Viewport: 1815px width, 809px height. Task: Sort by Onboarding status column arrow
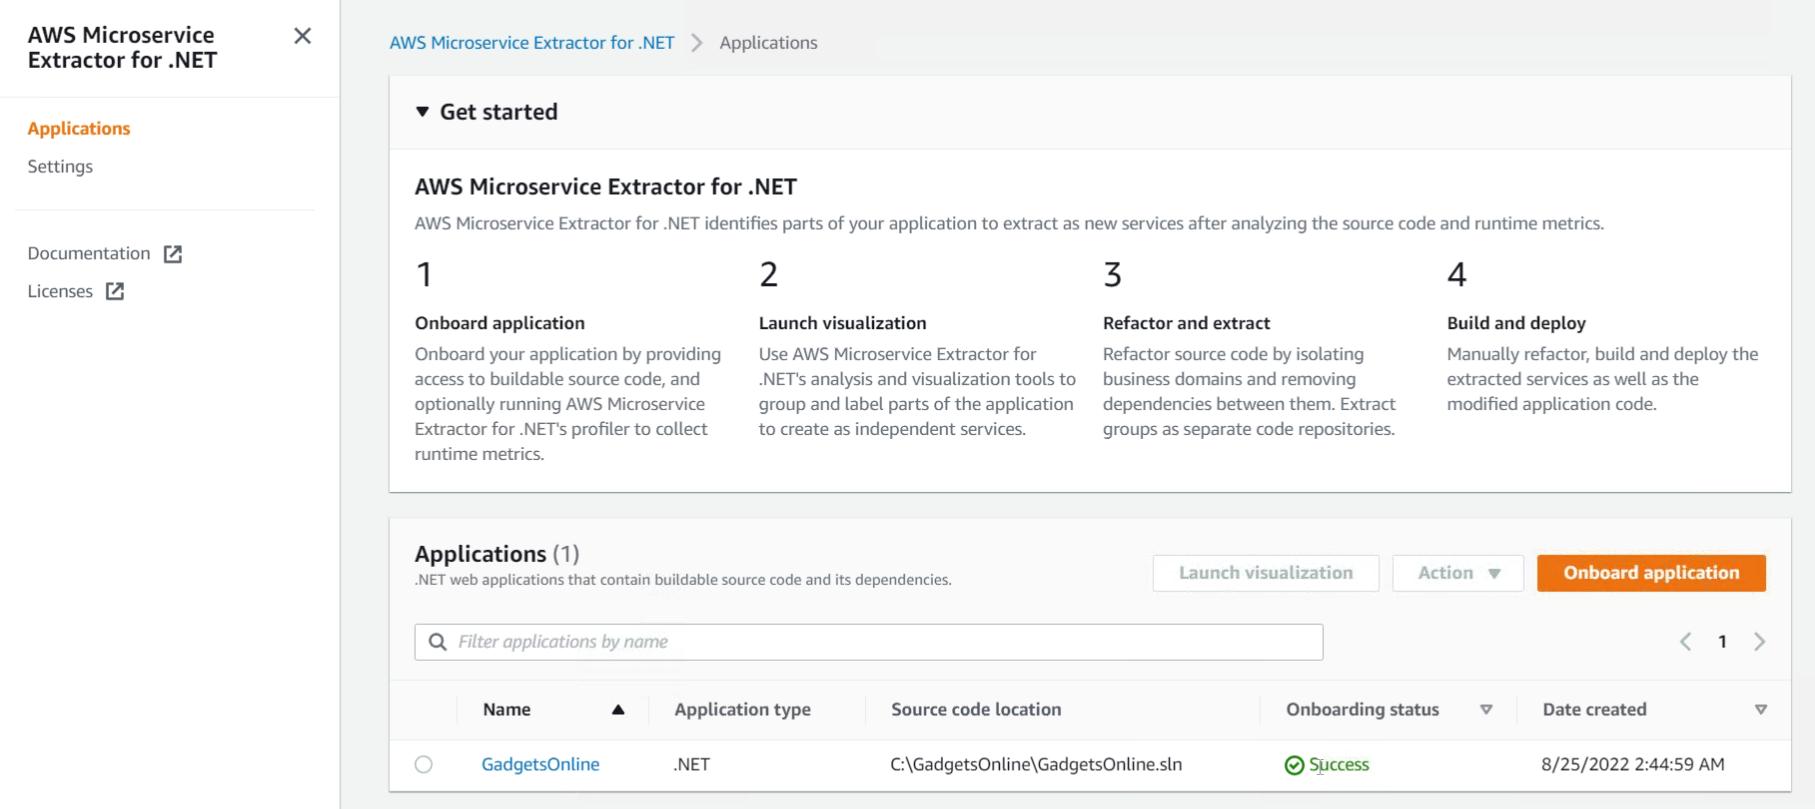coord(1486,710)
